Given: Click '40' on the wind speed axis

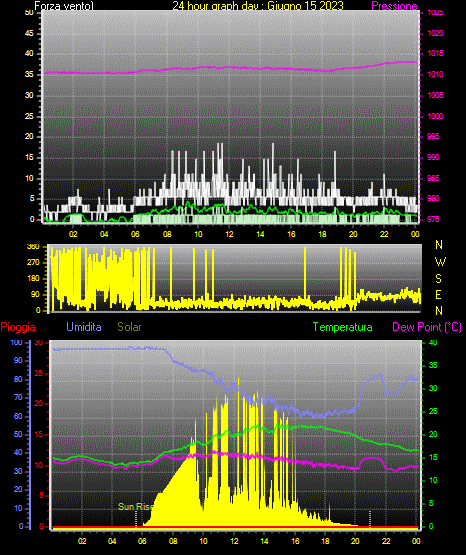Looking at the screenshot, I should pos(29,53).
